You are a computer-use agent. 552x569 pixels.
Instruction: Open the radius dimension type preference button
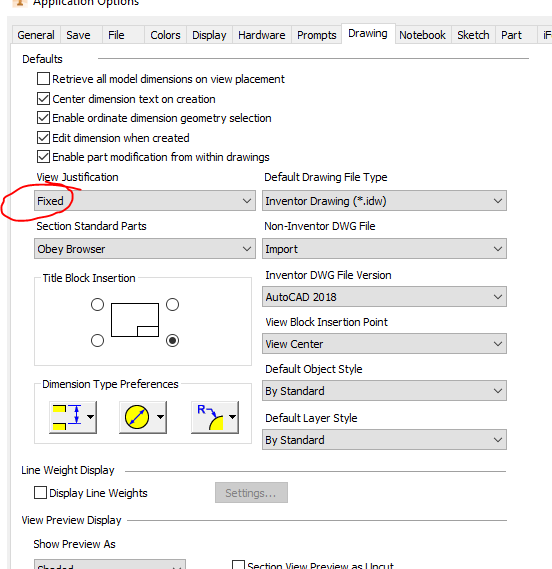click(x=215, y=417)
